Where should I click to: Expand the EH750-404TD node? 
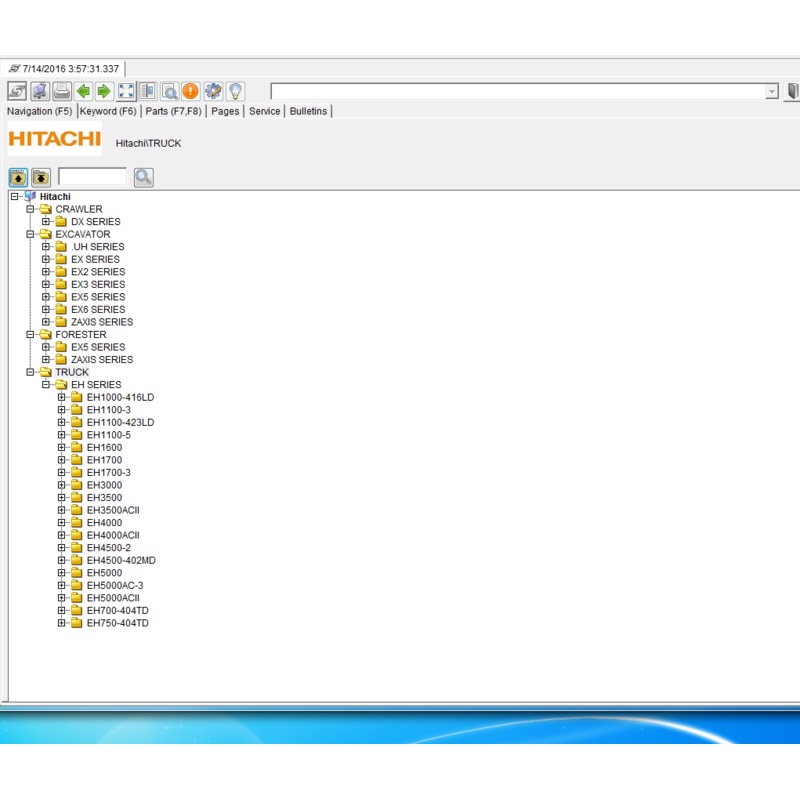coord(61,623)
